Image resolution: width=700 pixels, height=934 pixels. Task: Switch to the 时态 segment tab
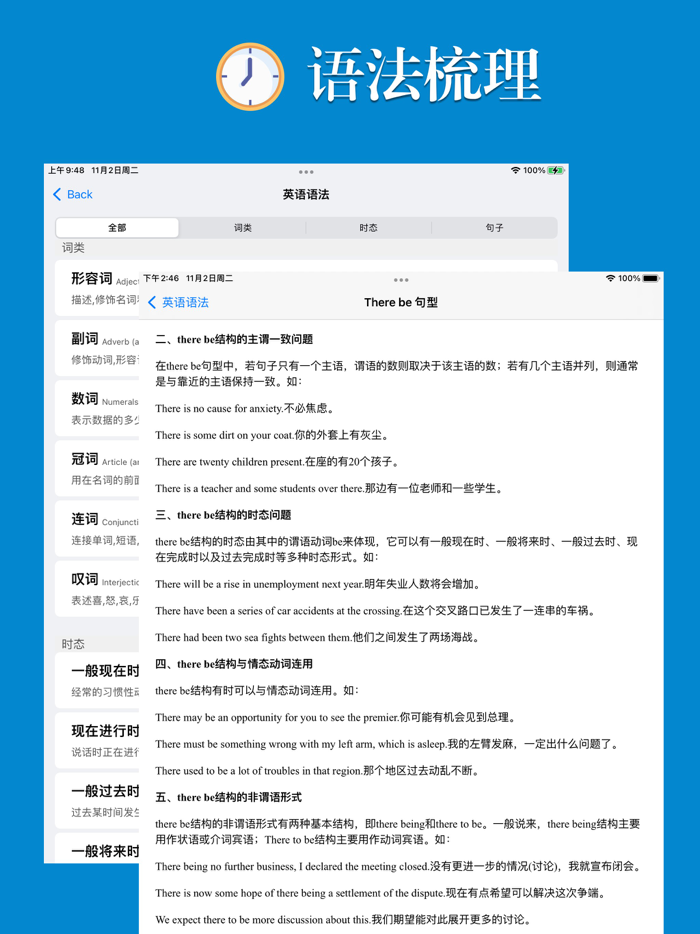click(x=368, y=228)
